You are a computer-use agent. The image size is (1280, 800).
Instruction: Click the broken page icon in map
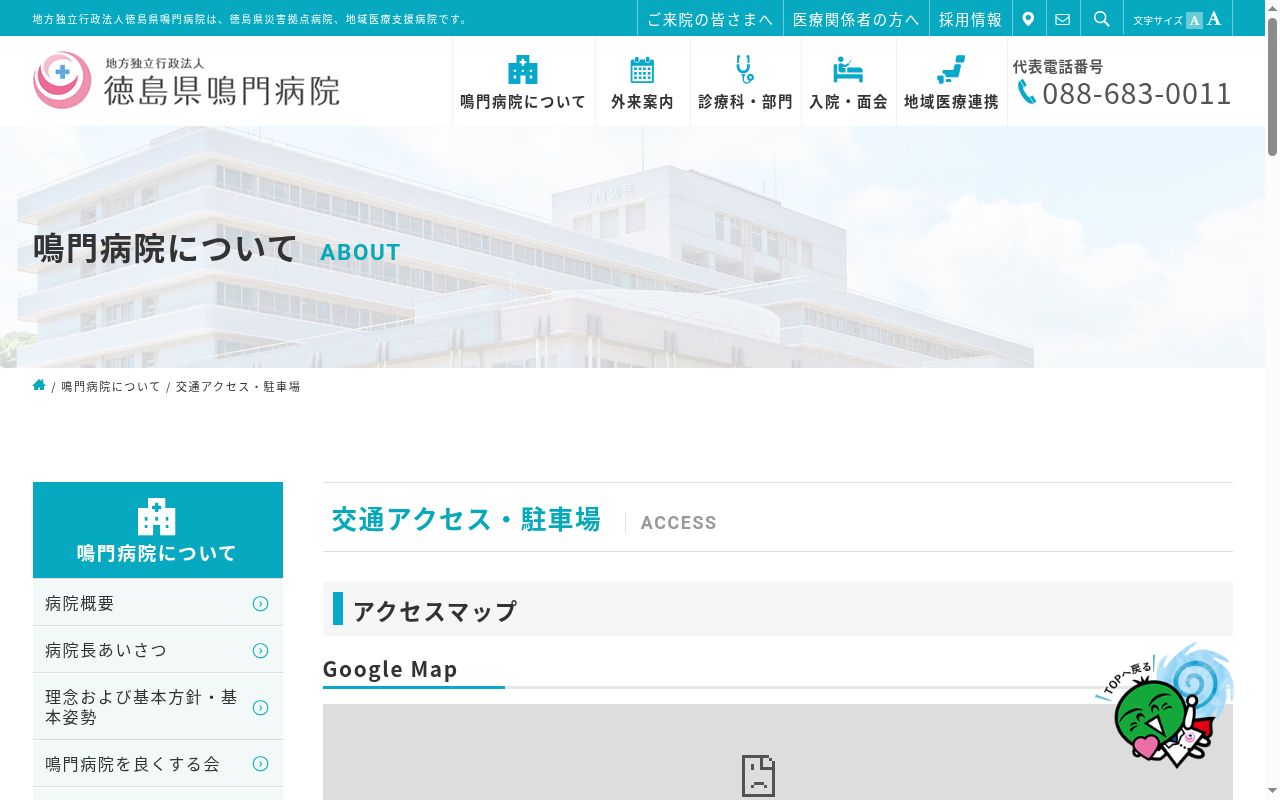pos(758,776)
